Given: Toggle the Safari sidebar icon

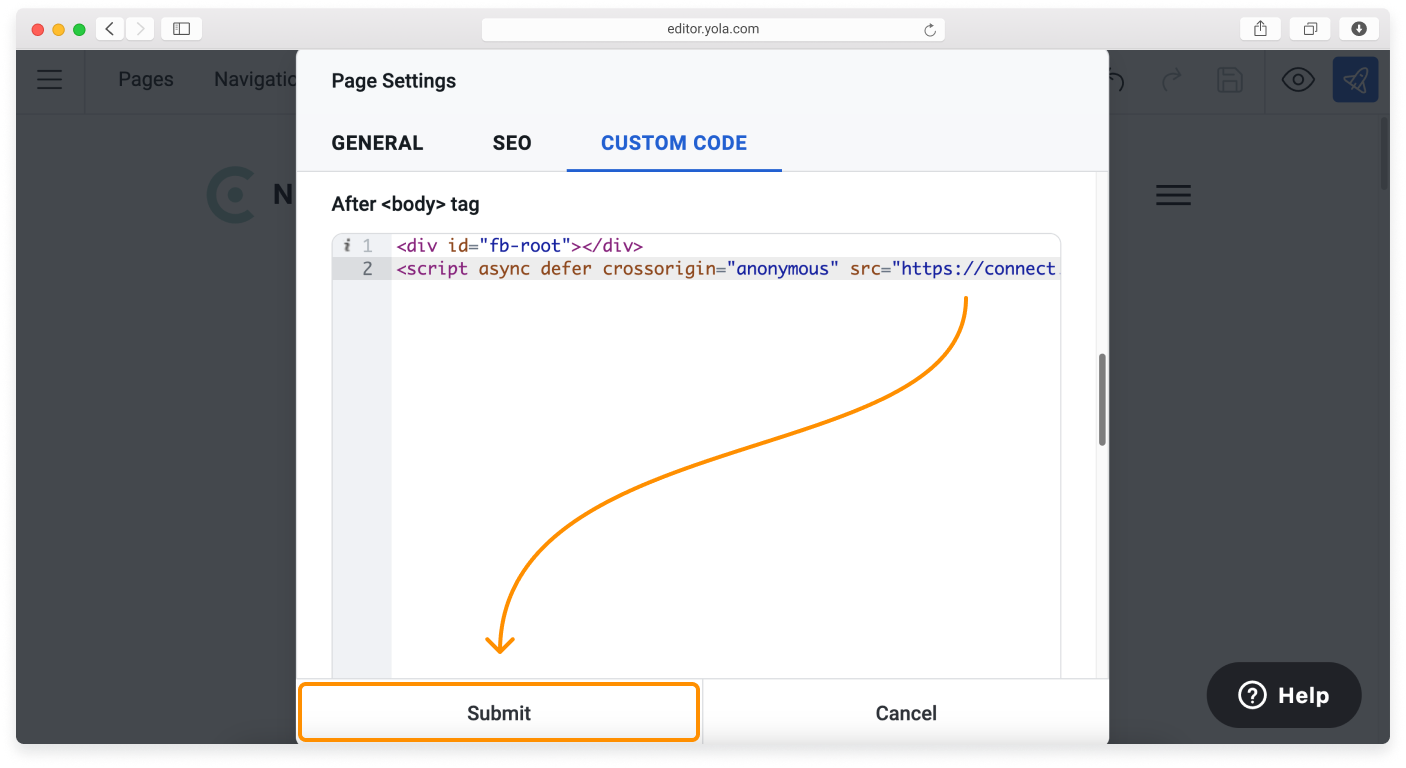Looking at the screenshot, I should [x=181, y=28].
